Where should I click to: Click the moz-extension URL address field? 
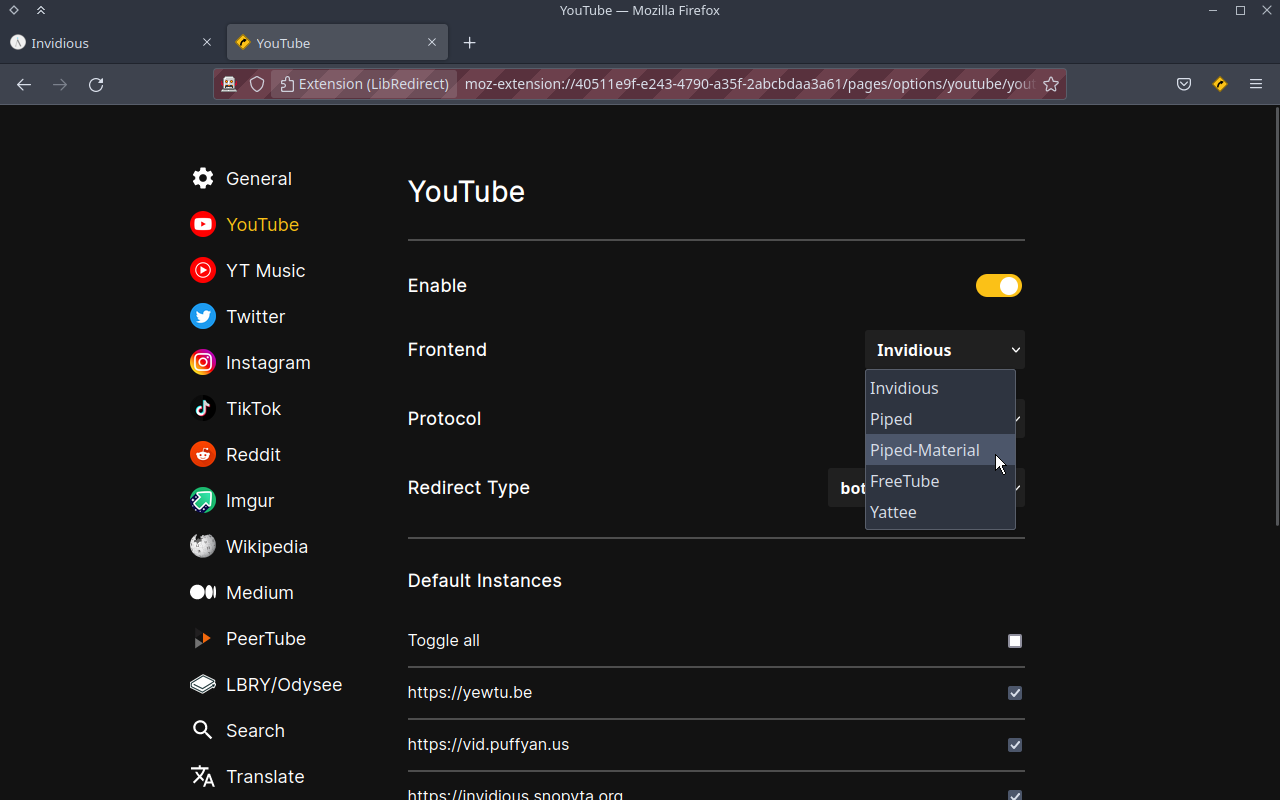748,84
